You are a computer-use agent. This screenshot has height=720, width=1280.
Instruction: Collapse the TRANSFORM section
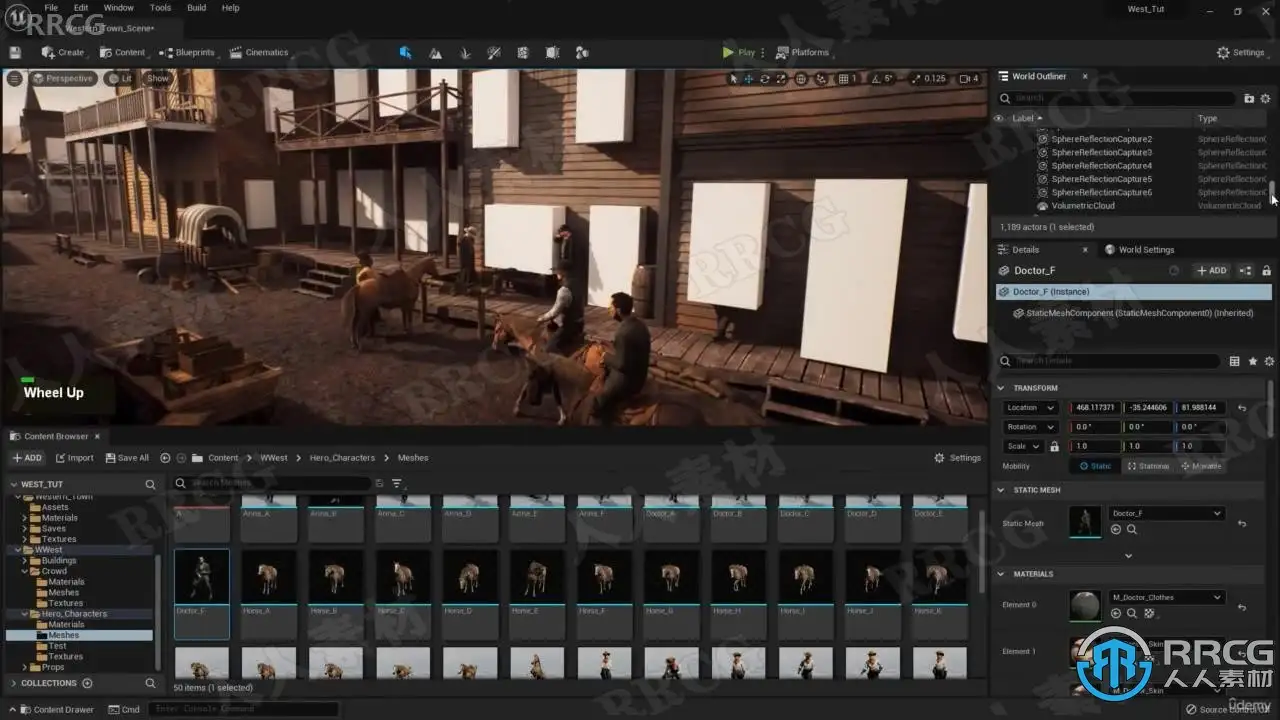1001,388
